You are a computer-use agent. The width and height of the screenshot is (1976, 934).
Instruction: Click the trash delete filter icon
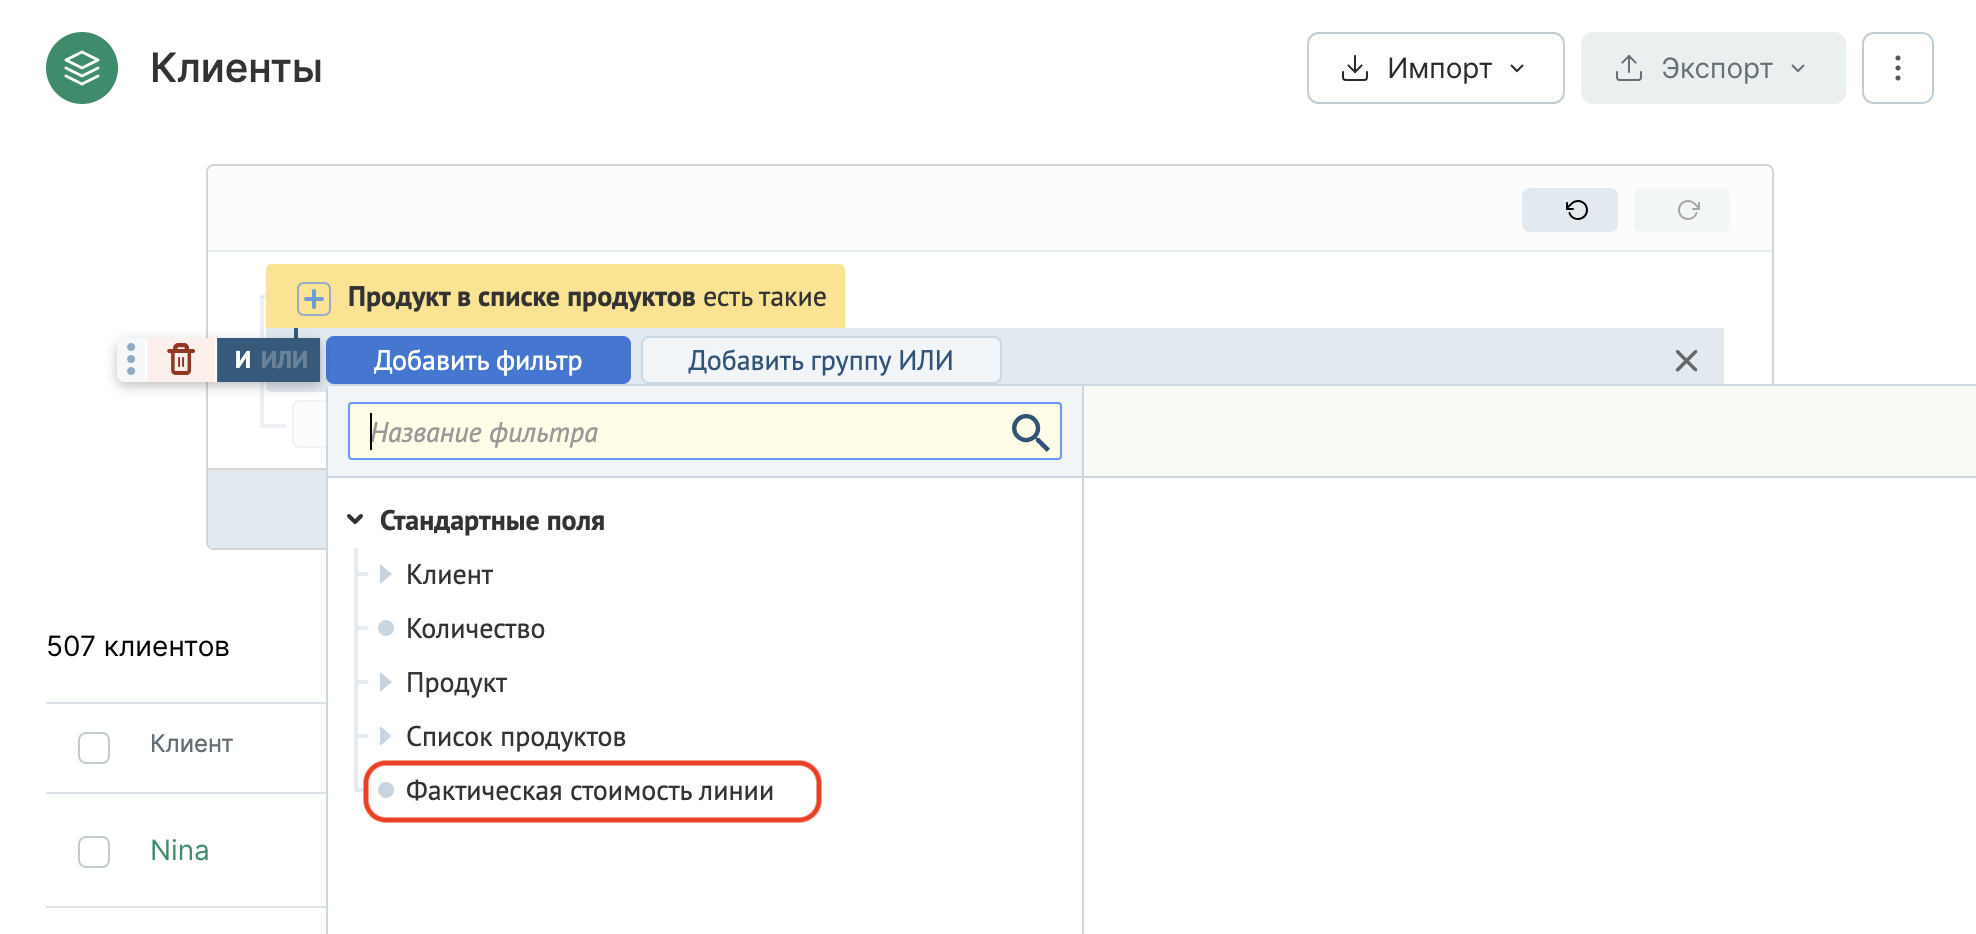tap(181, 359)
